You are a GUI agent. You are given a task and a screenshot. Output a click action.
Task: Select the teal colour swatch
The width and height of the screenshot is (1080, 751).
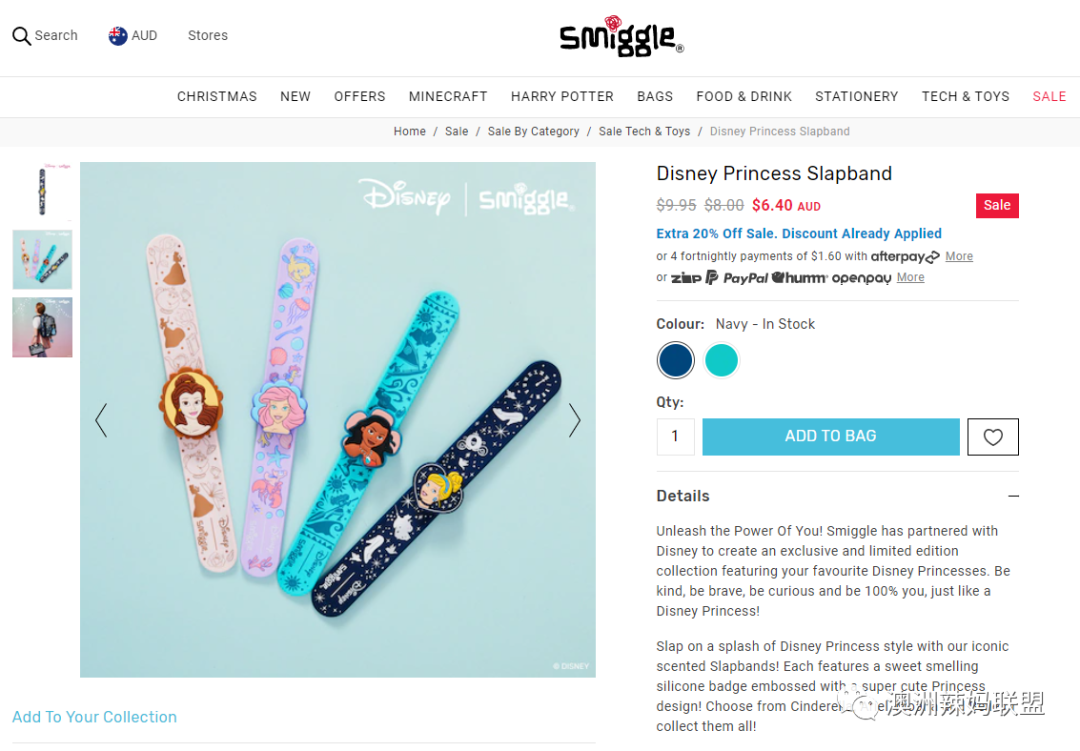(x=721, y=360)
